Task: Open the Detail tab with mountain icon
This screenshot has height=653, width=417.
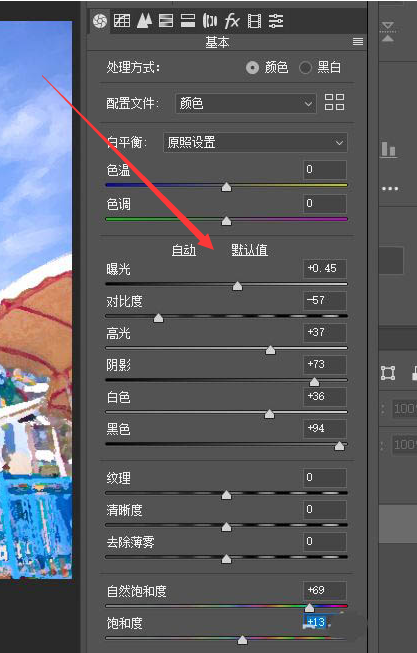Action: click(144, 20)
